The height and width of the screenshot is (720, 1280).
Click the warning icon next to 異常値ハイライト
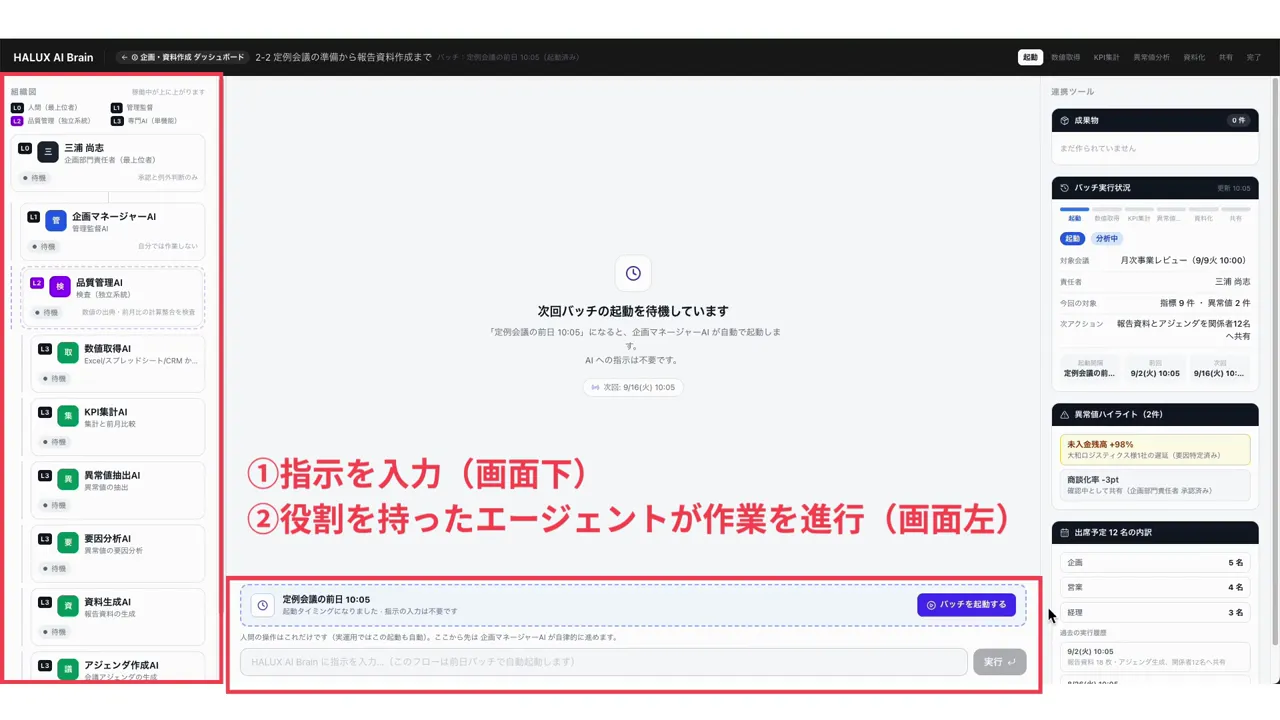[1065, 414]
